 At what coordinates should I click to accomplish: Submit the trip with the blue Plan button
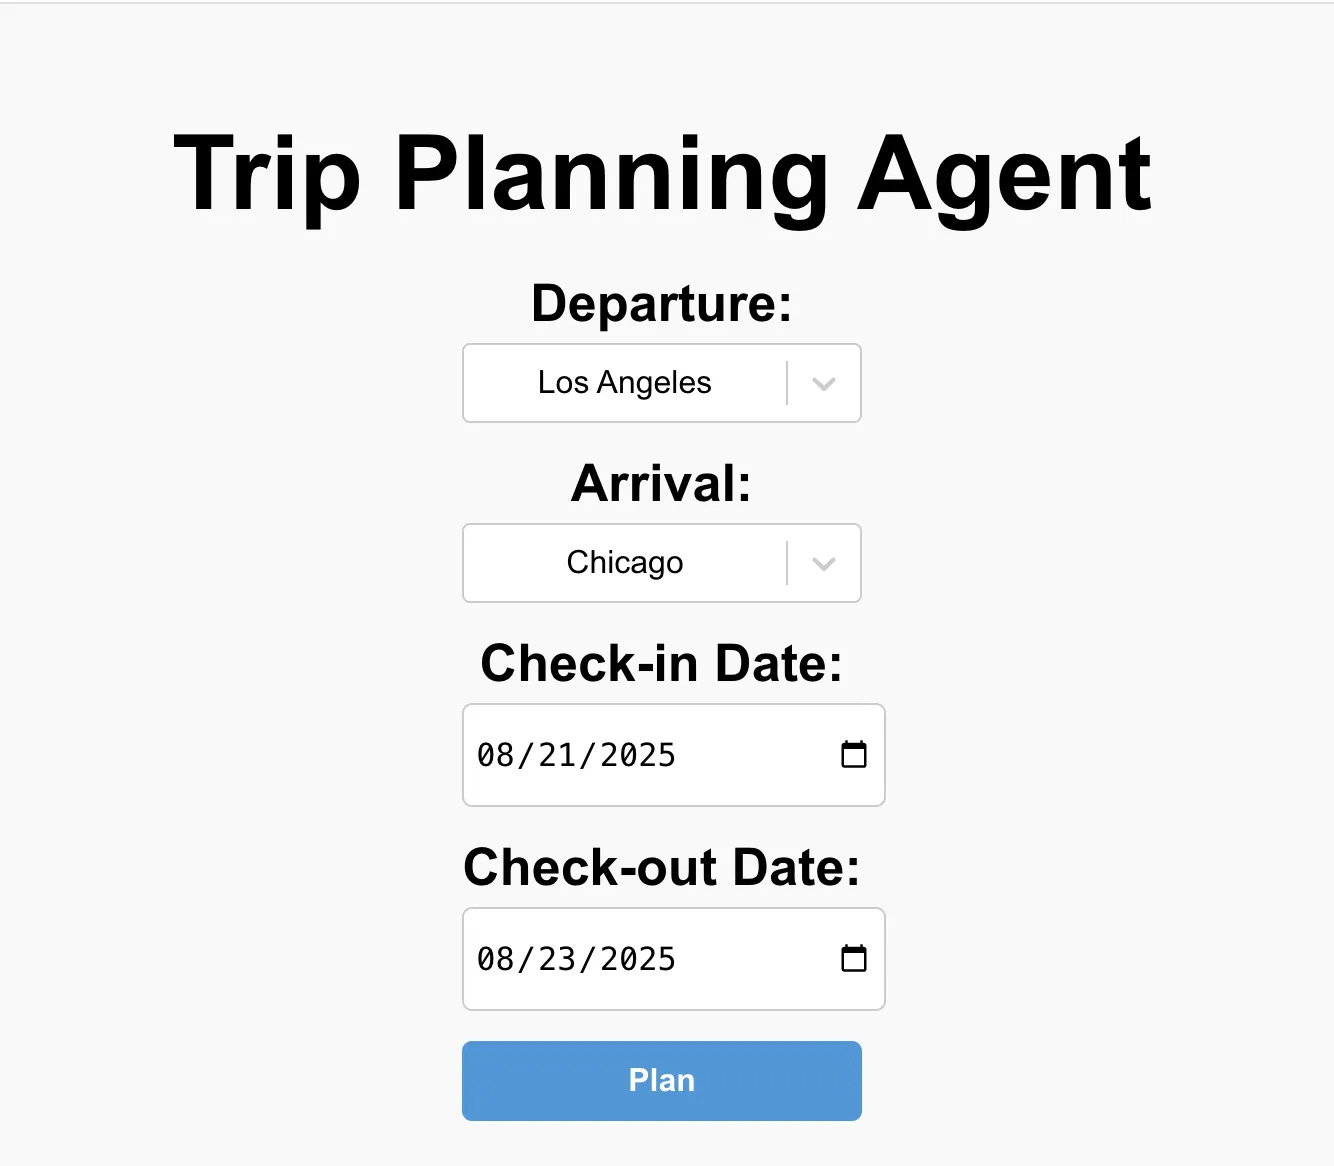(x=661, y=1080)
